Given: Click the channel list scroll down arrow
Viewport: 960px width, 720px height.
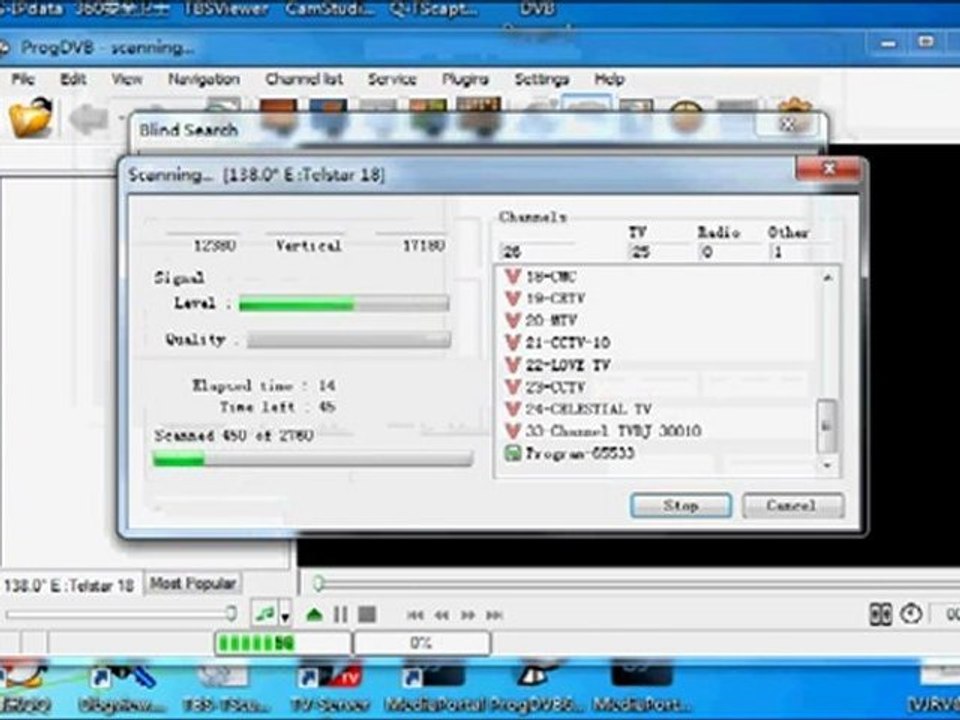Looking at the screenshot, I should (x=828, y=466).
